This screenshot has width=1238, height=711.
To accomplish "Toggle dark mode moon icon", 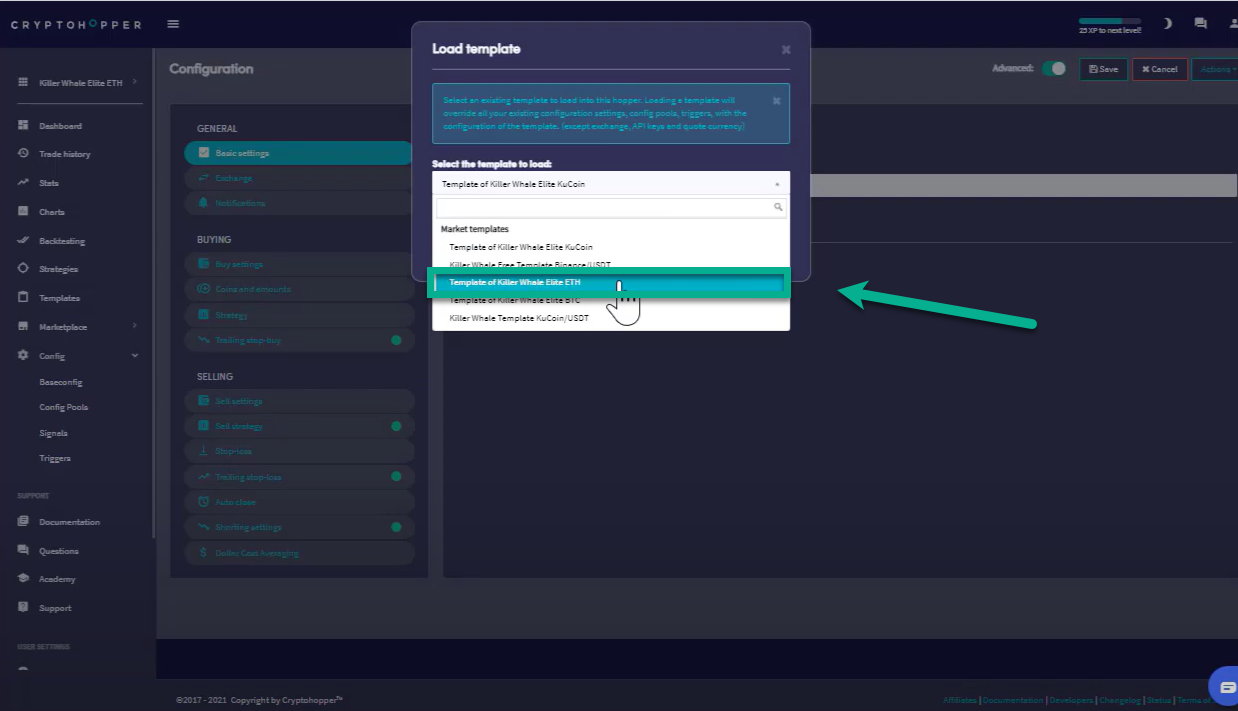I will (x=1167, y=23).
